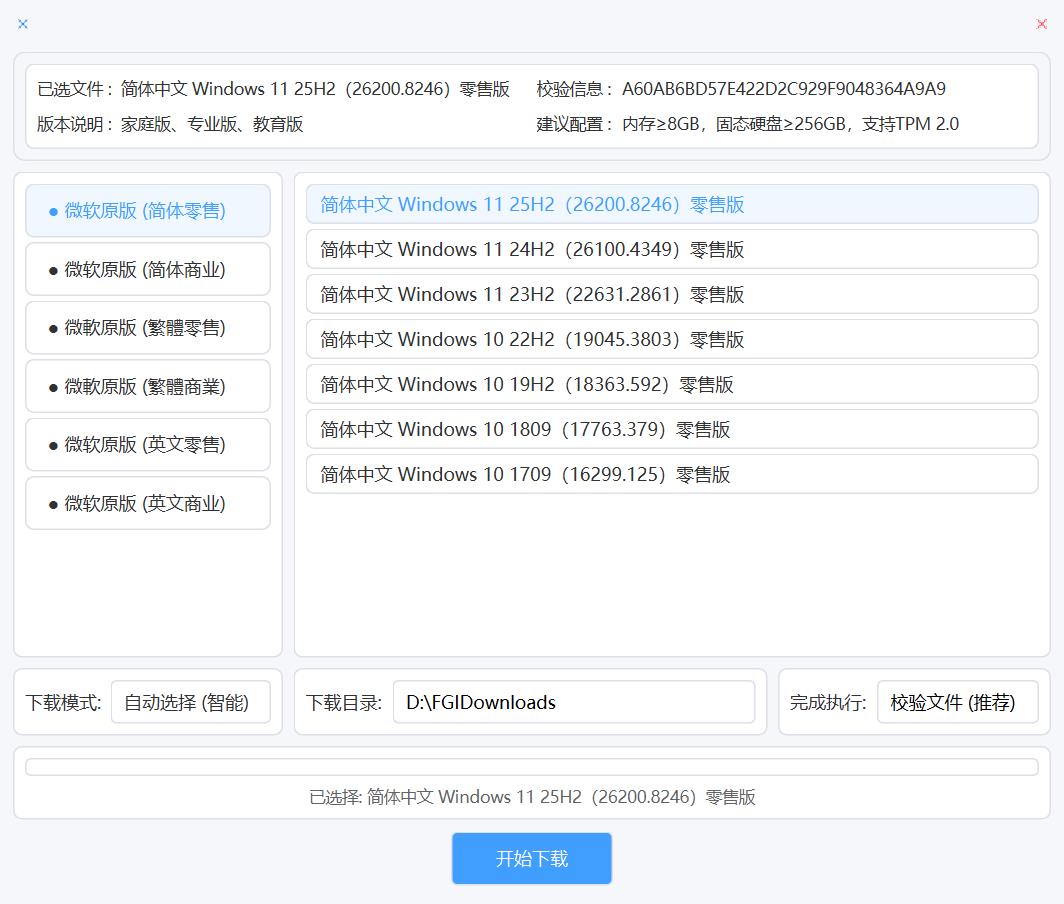The image size is (1064, 904).
Task: Select the 微软原版 (英文零售) category
Action: point(147,444)
